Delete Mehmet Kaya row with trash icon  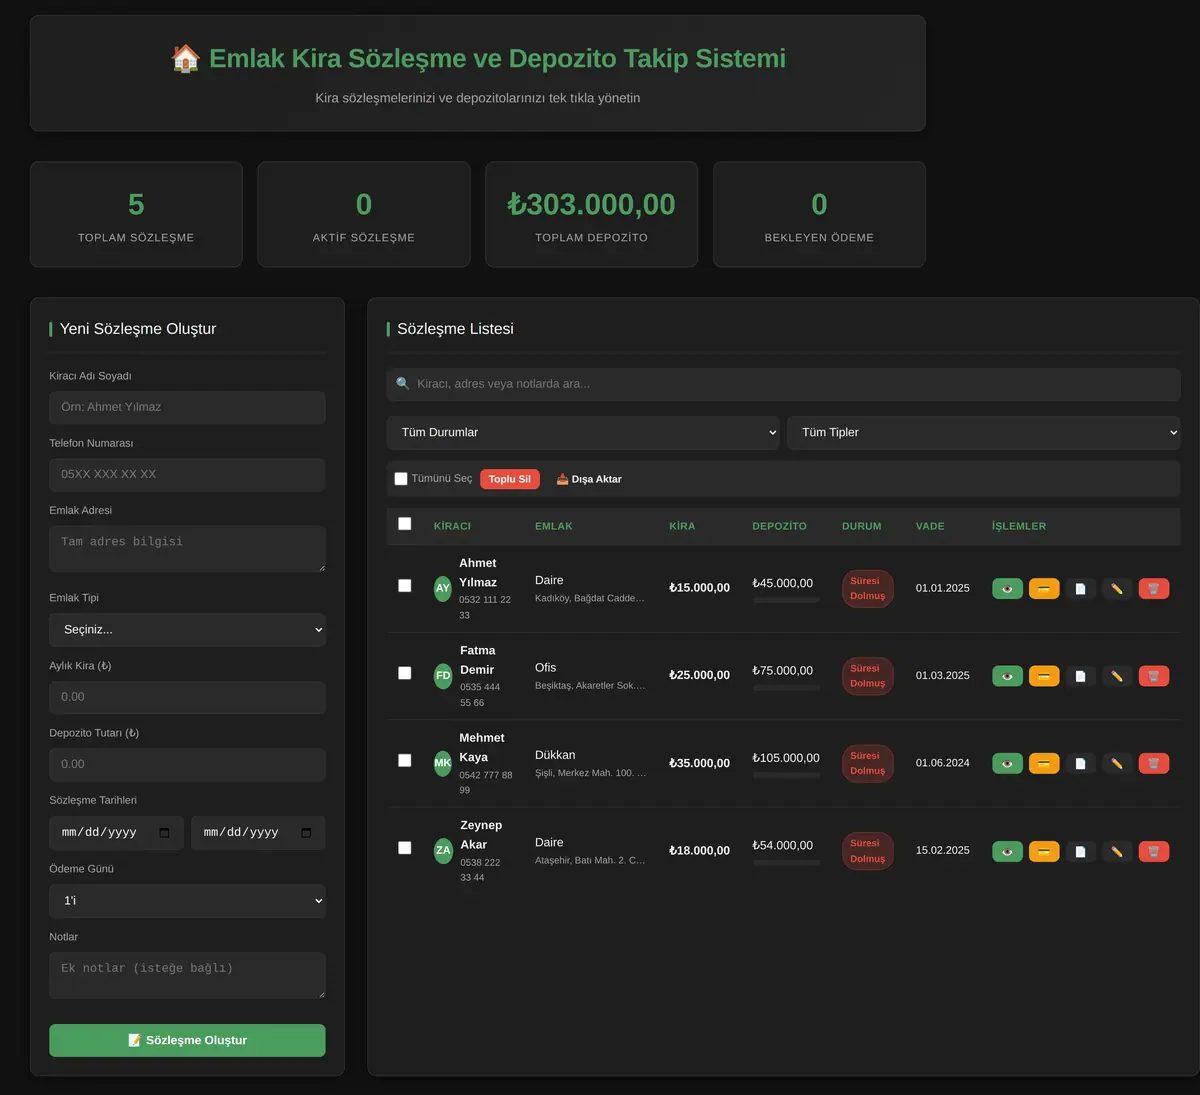point(1153,763)
